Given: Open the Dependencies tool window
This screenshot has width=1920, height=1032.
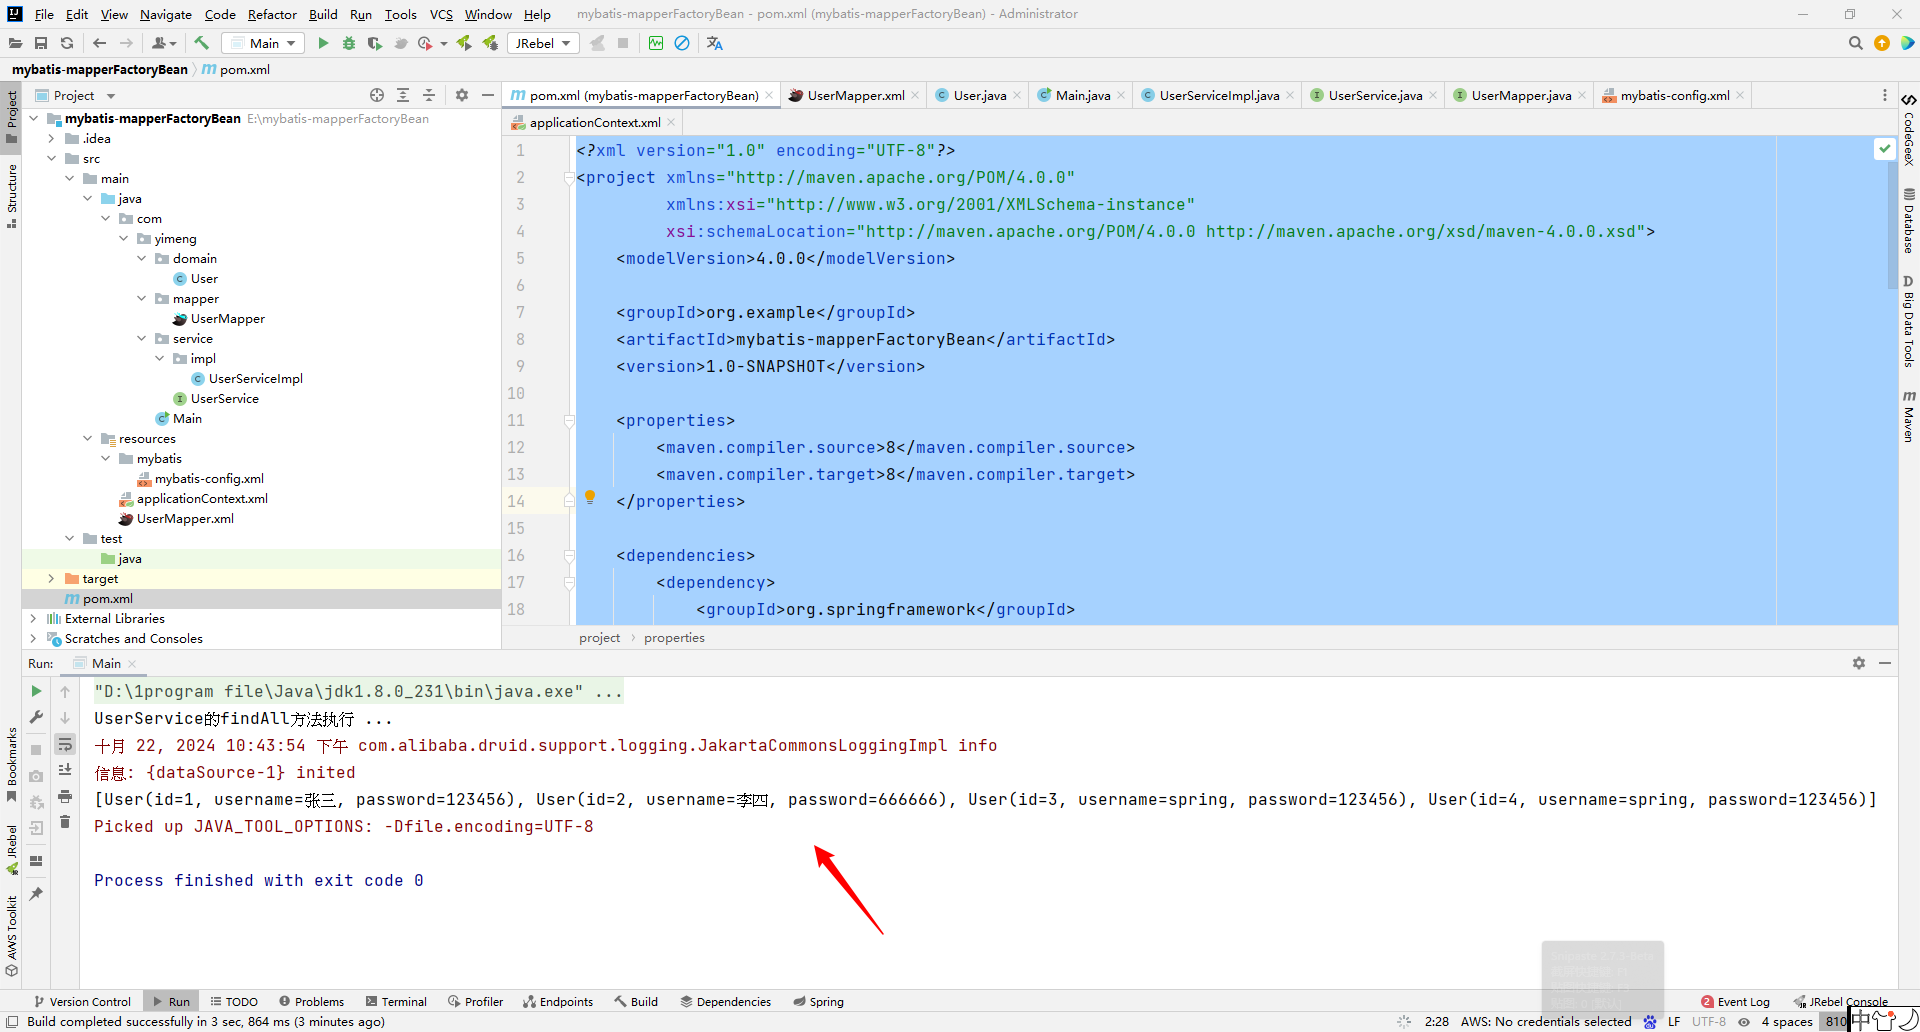Looking at the screenshot, I should pos(725,1001).
